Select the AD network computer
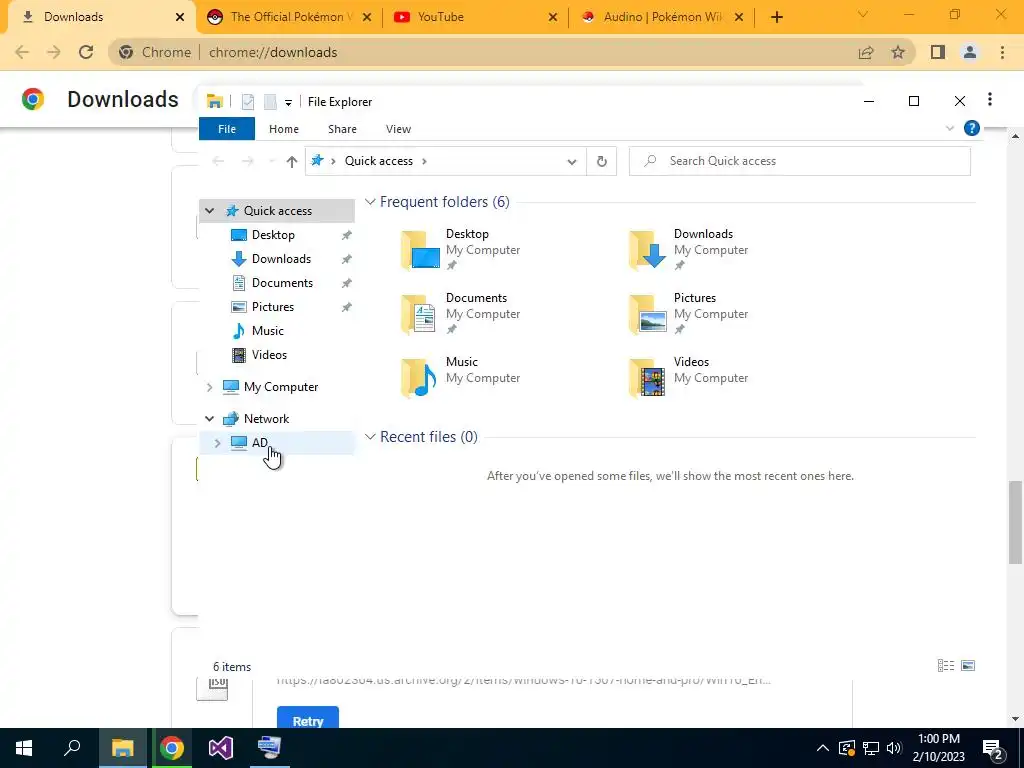 [259, 443]
